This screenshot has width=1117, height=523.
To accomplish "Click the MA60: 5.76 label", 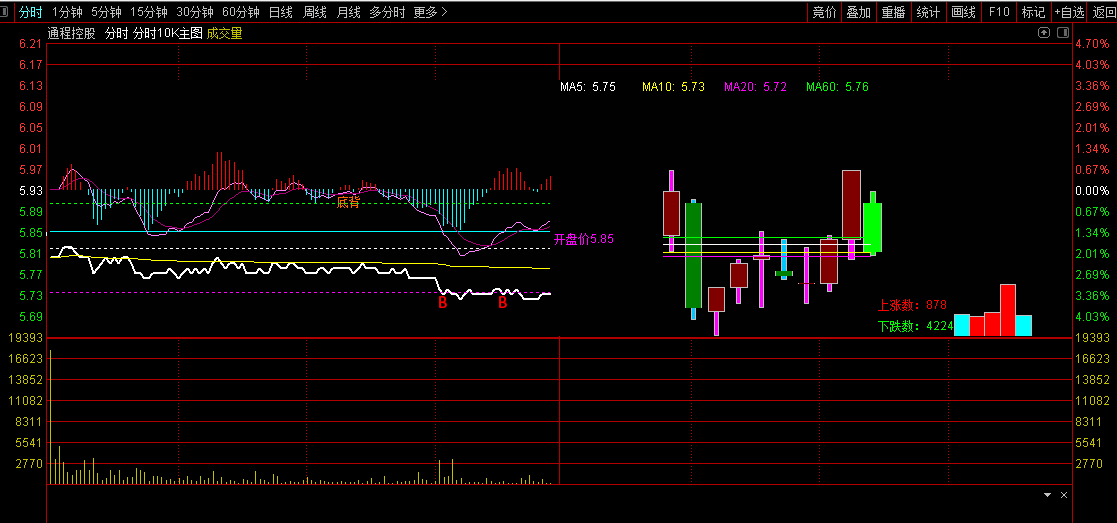I will pos(837,87).
